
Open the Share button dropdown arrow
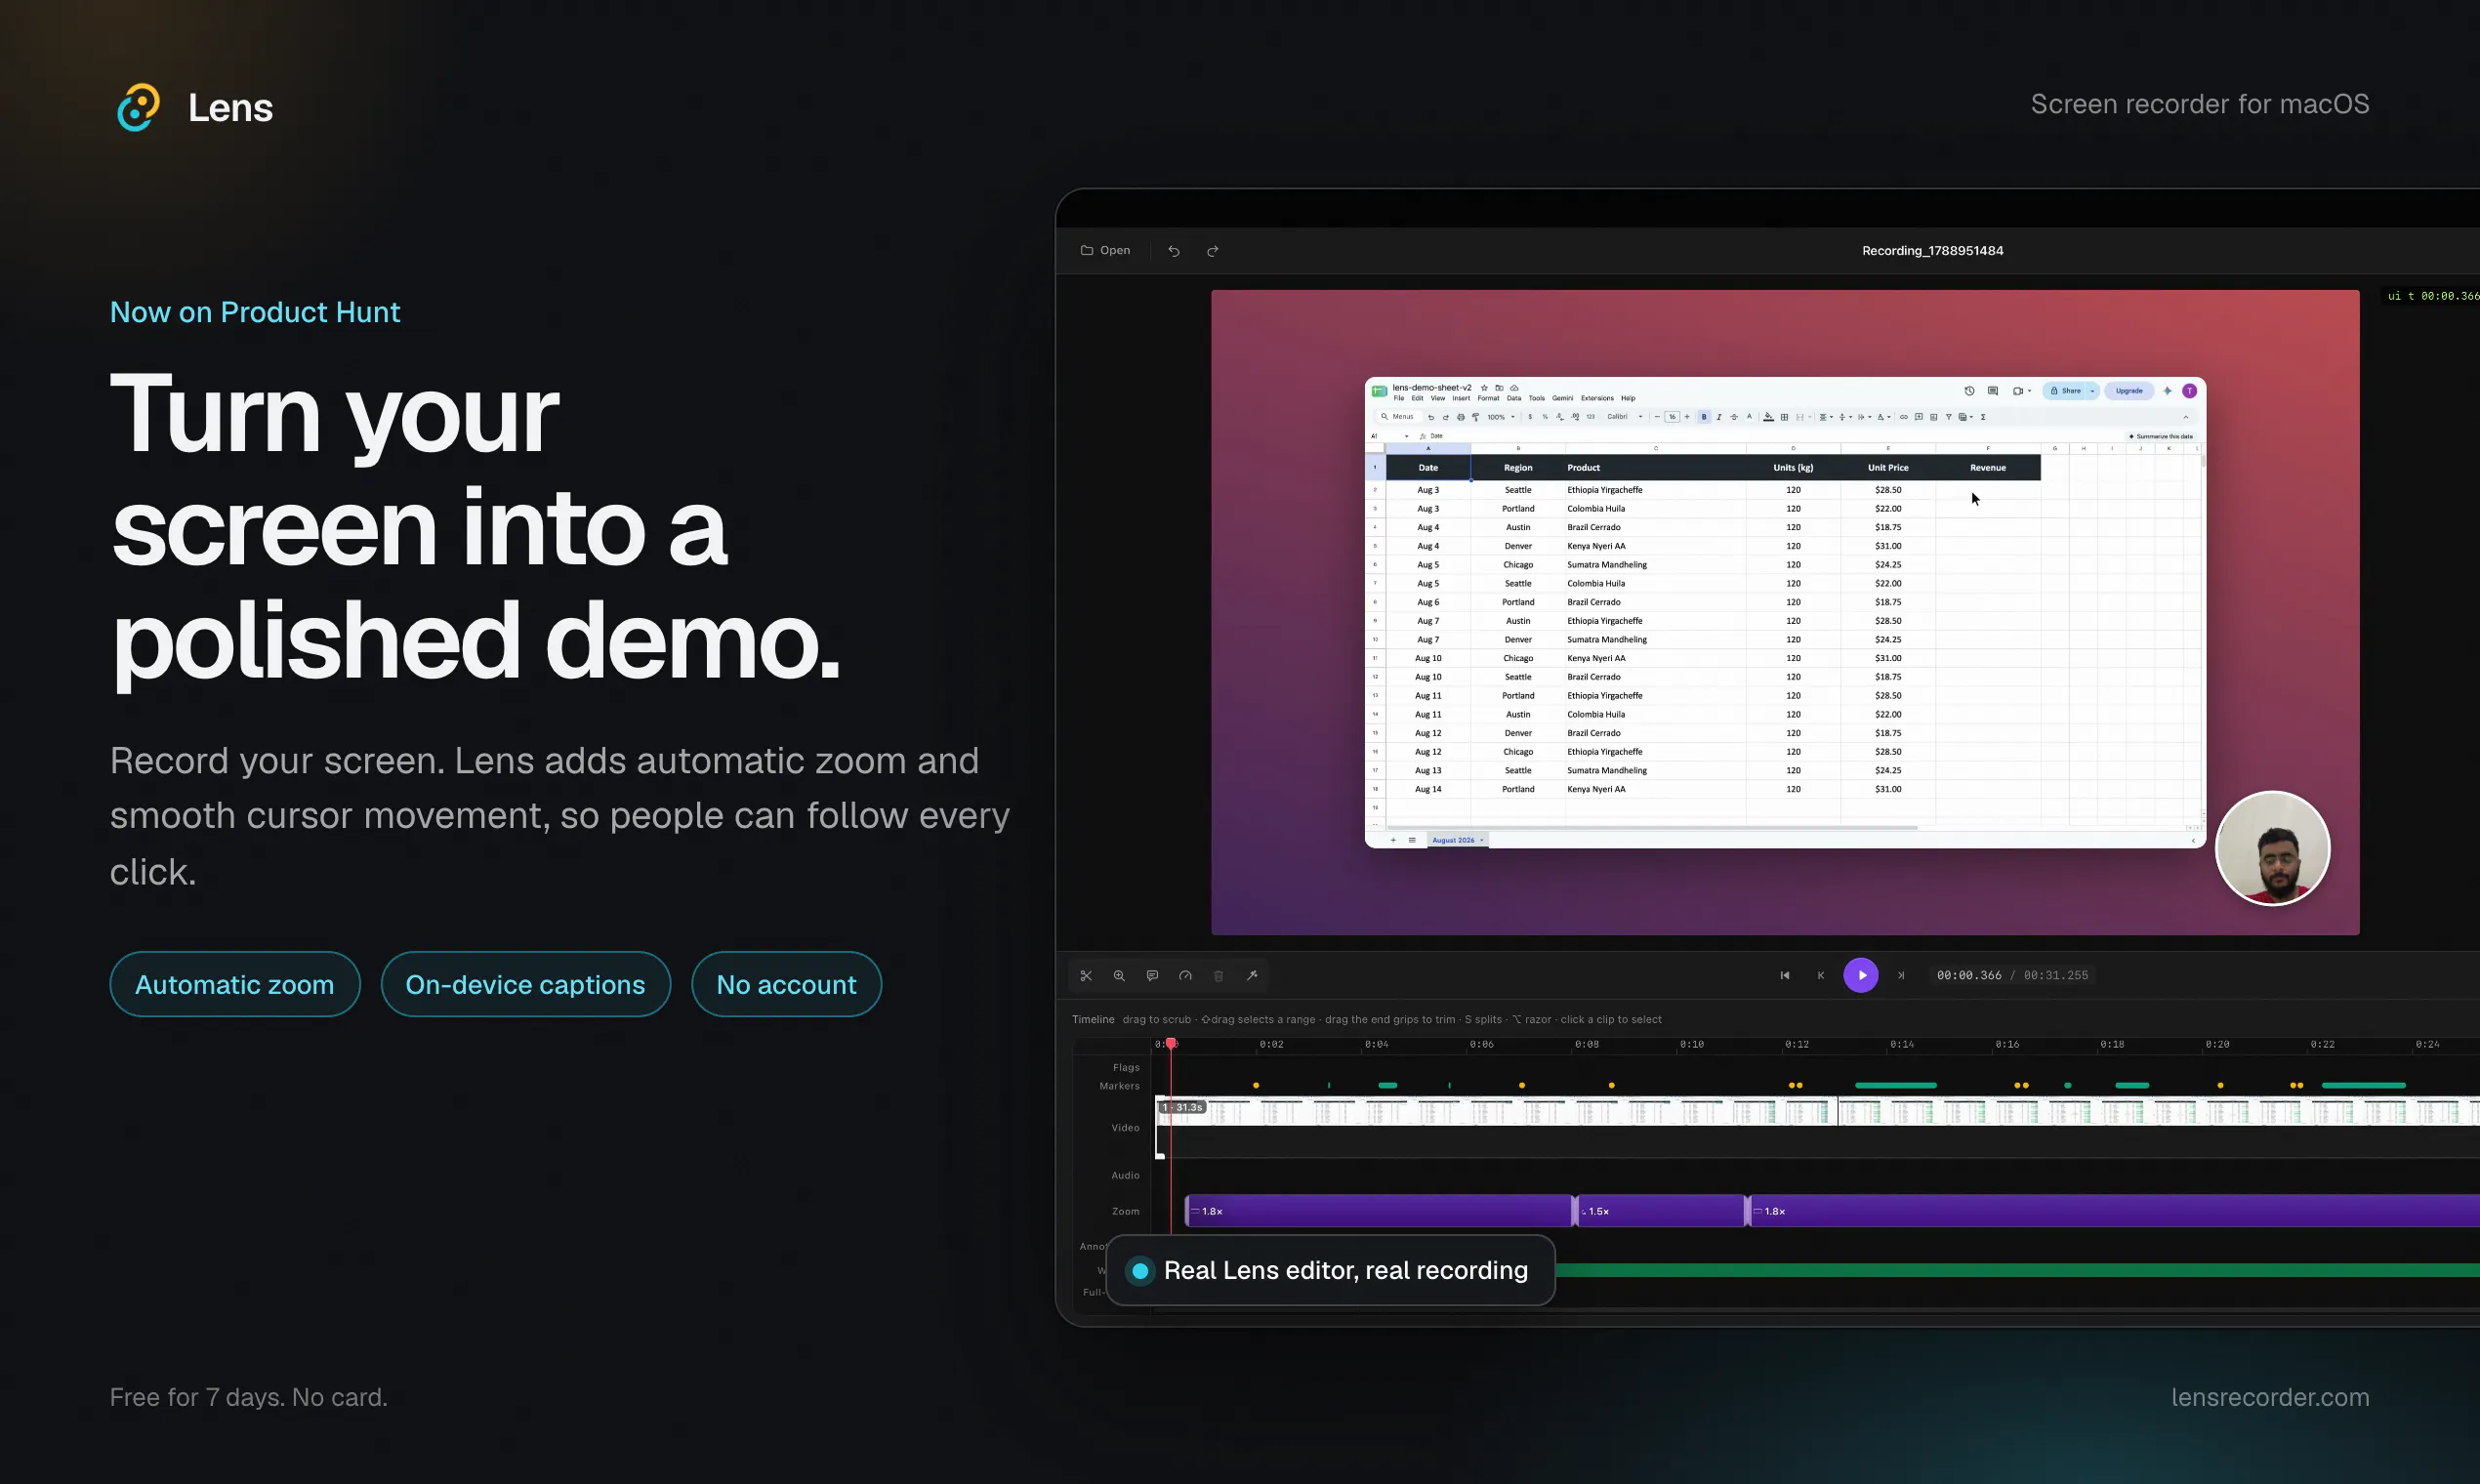pyautogui.click(x=2092, y=391)
